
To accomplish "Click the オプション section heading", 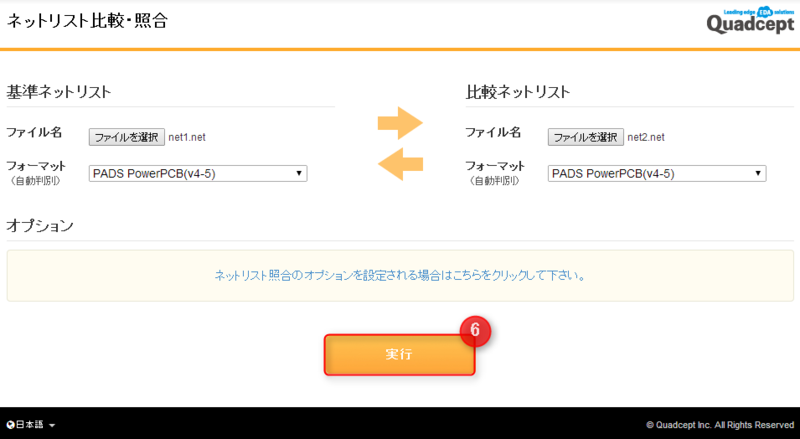I will point(40,225).
